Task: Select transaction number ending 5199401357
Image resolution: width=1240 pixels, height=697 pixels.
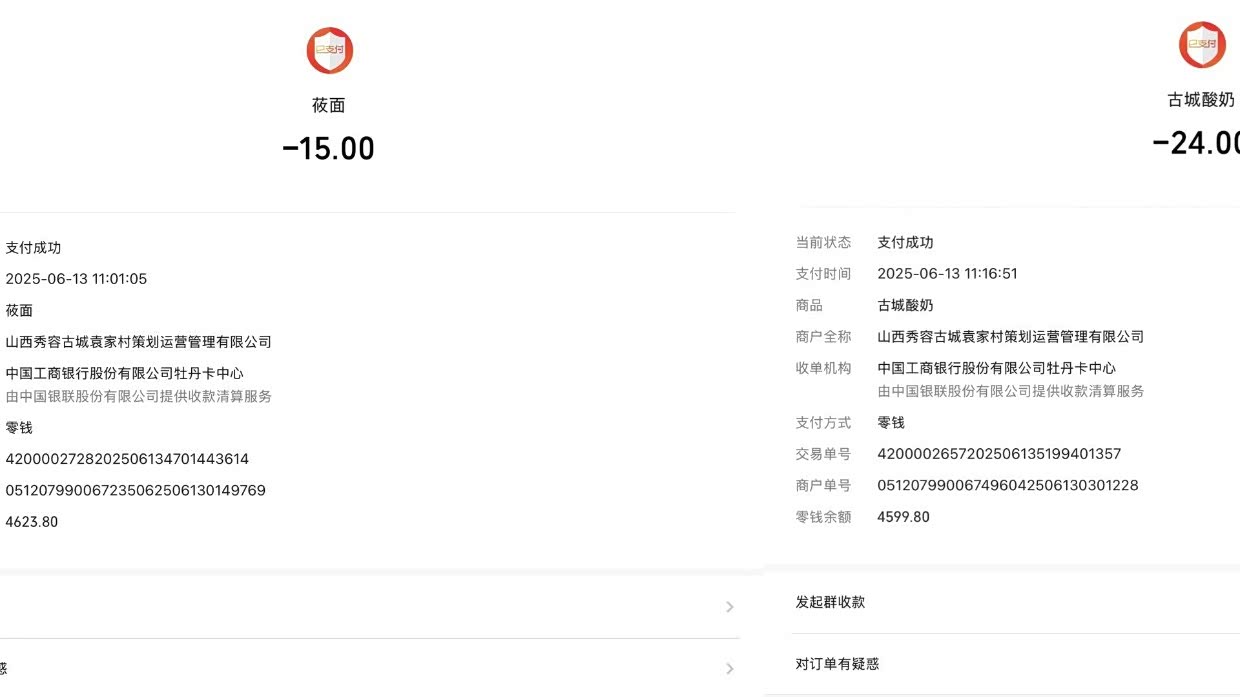Action: (x=999, y=454)
